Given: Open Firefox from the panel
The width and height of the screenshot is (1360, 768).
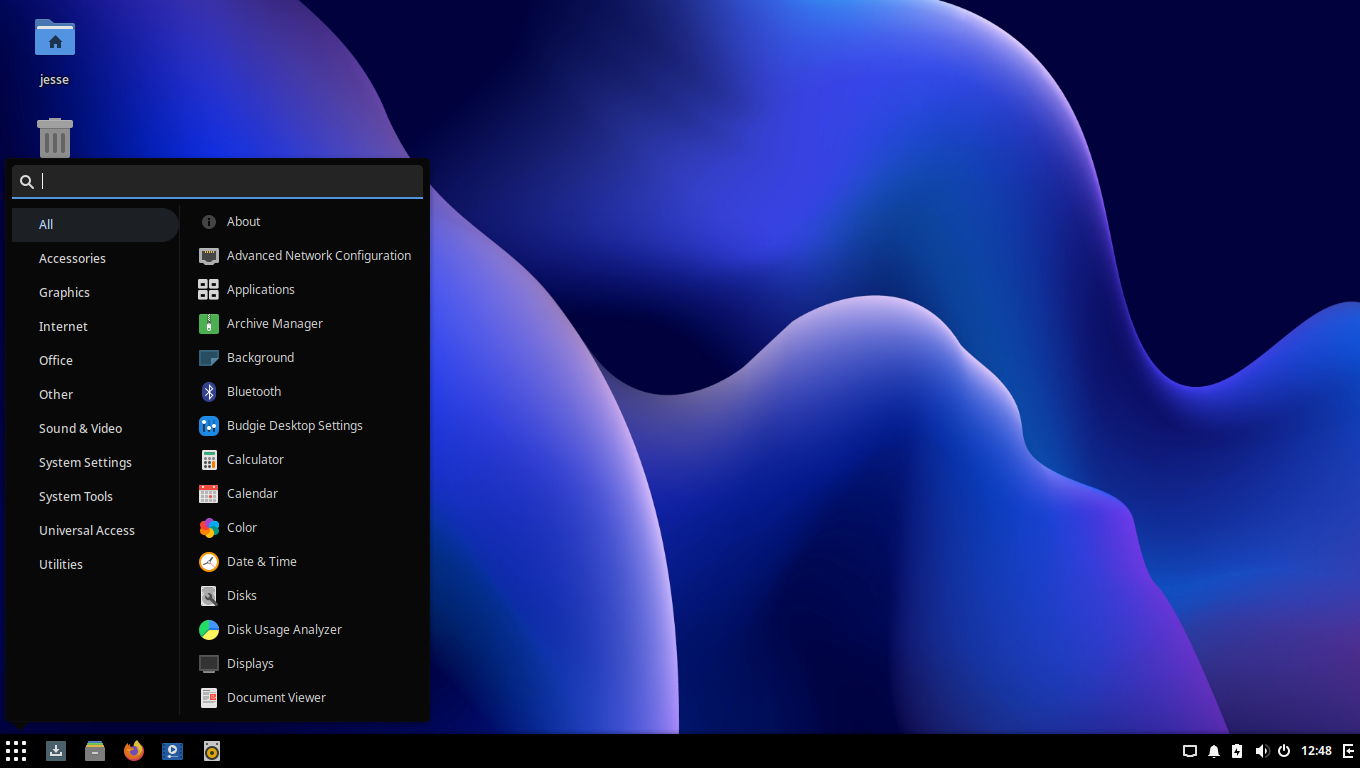Looking at the screenshot, I should click(x=134, y=751).
